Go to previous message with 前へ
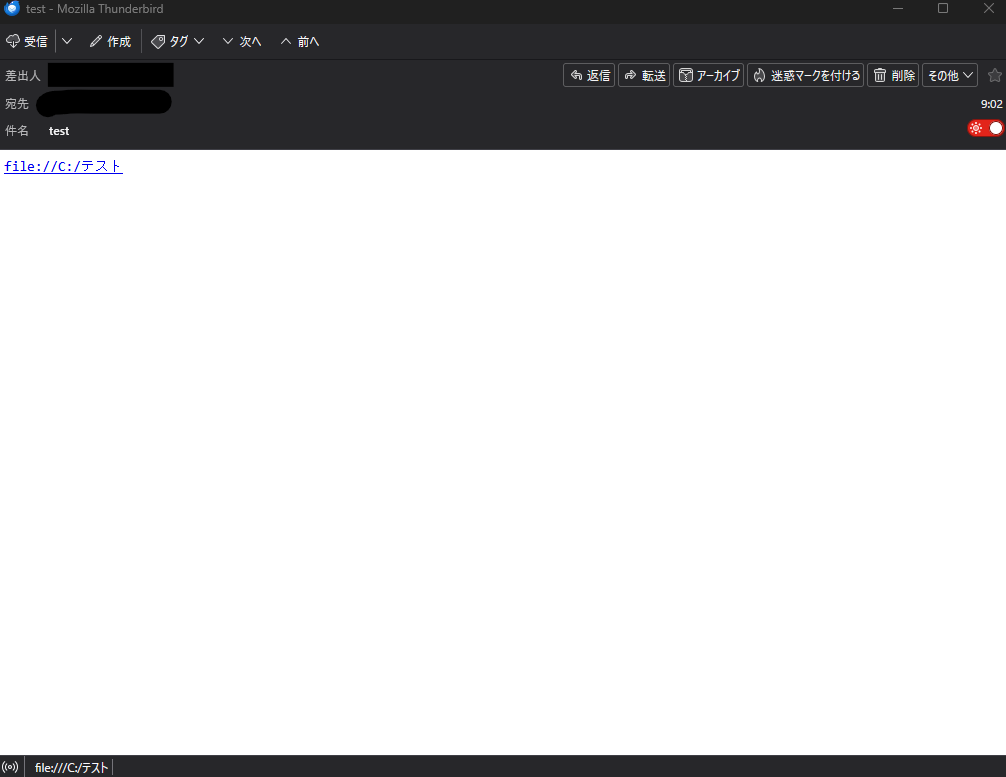 [x=300, y=42]
